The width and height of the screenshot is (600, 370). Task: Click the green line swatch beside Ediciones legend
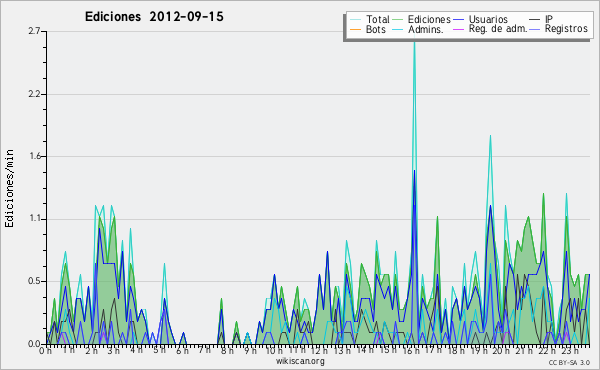[398, 20]
